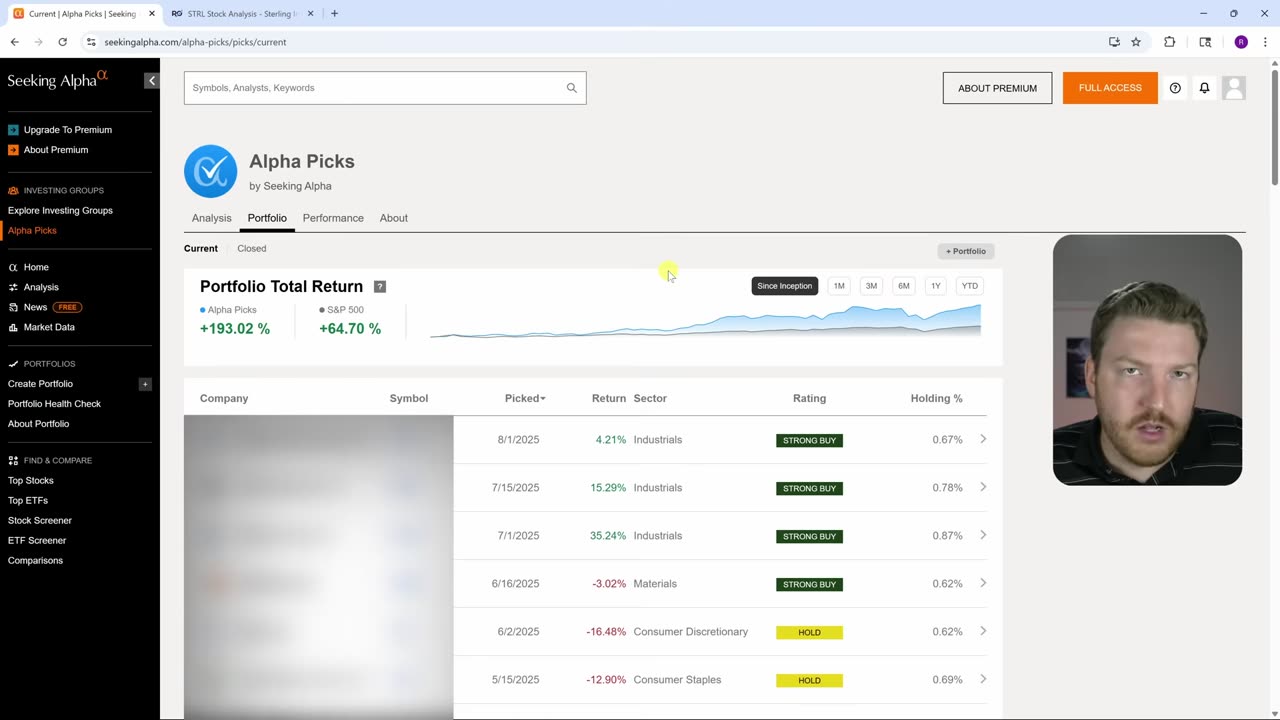1280x720 pixels.
Task: Bookmark this page with the star icon
Action: click(1136, 42)
